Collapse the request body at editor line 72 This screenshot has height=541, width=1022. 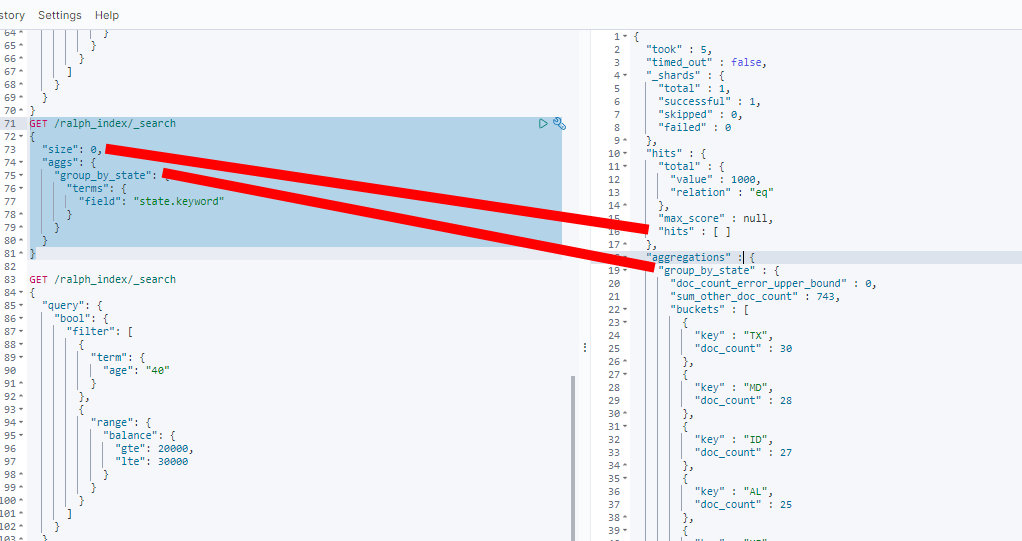[22, 136]
